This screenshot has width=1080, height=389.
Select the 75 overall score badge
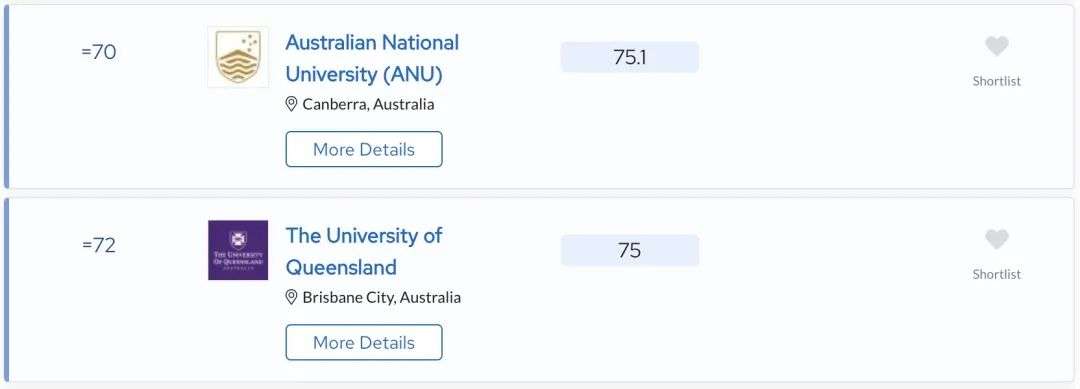click(x=630, y=250)
